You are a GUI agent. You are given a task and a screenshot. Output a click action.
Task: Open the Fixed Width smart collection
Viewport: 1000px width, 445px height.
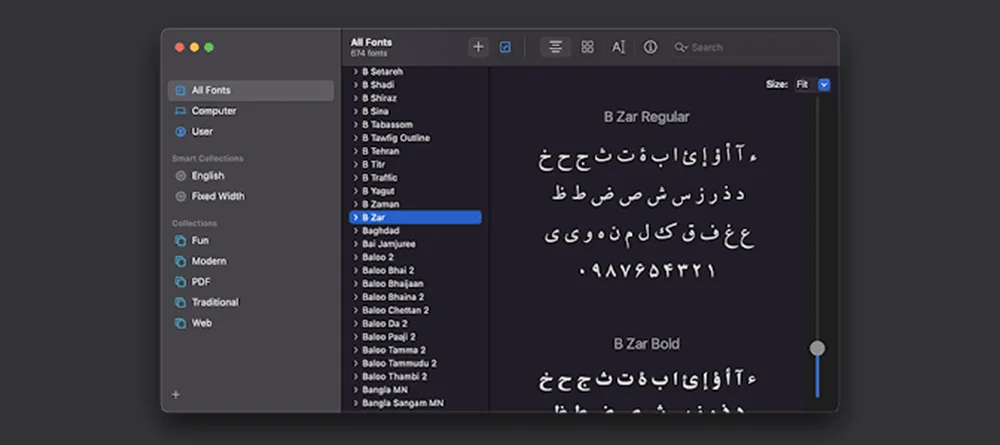pos(251,196)
